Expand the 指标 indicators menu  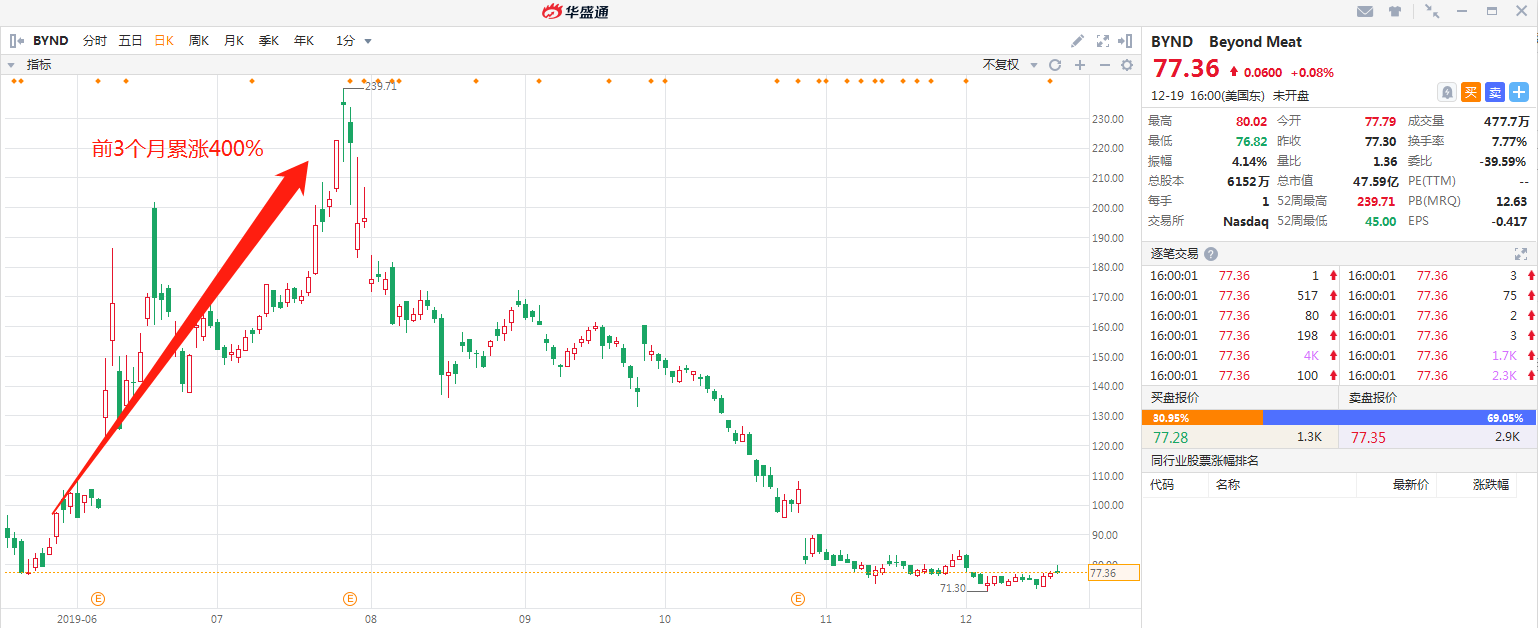[30, 65]
